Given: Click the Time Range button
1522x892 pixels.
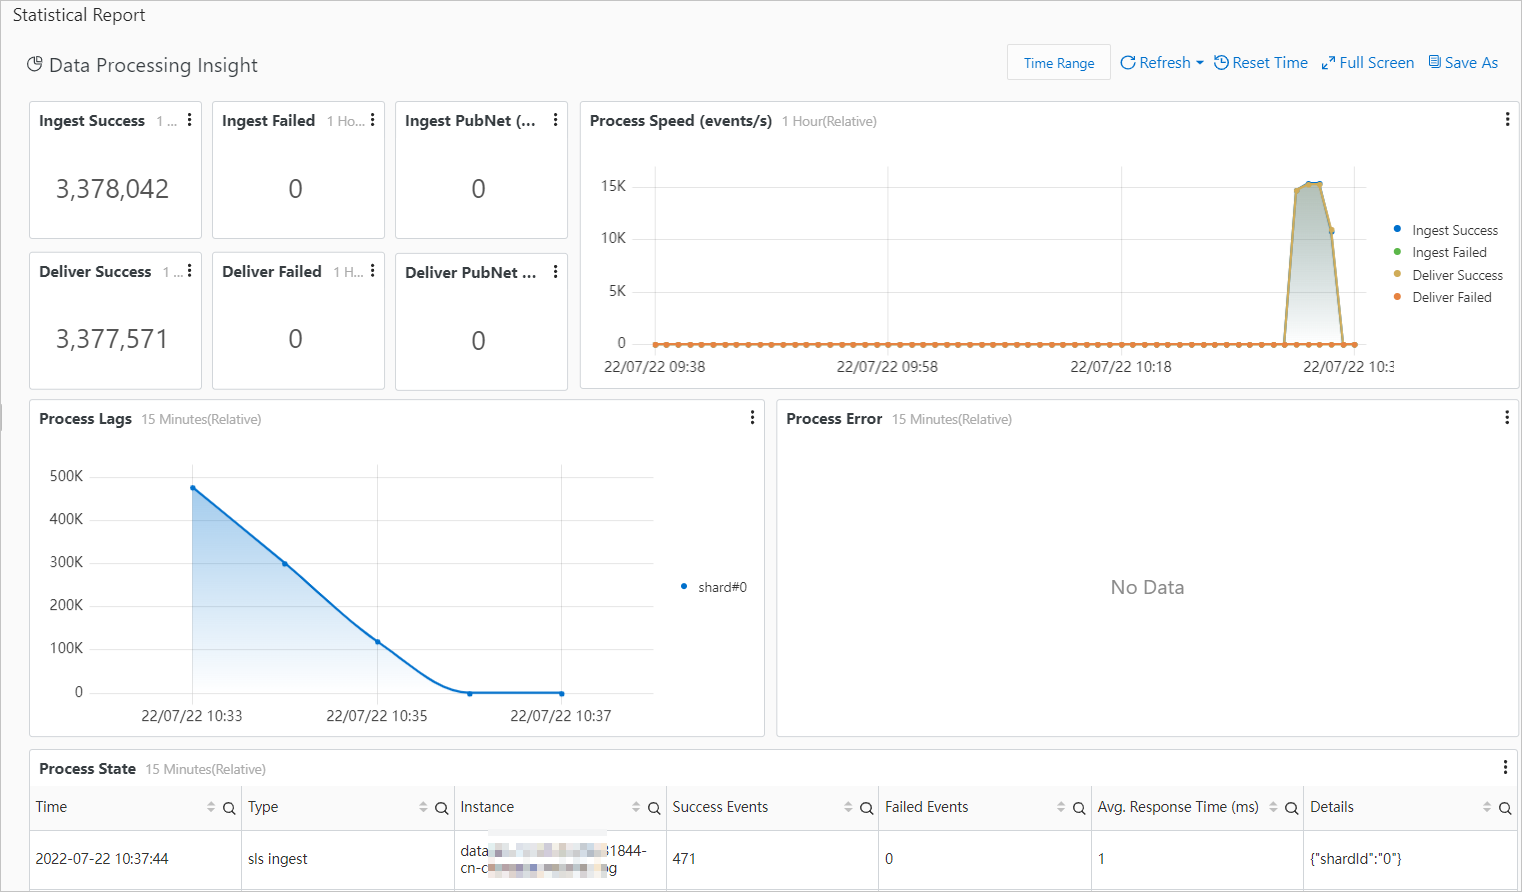Looking at the screenshot, I should click(1059, 62).
